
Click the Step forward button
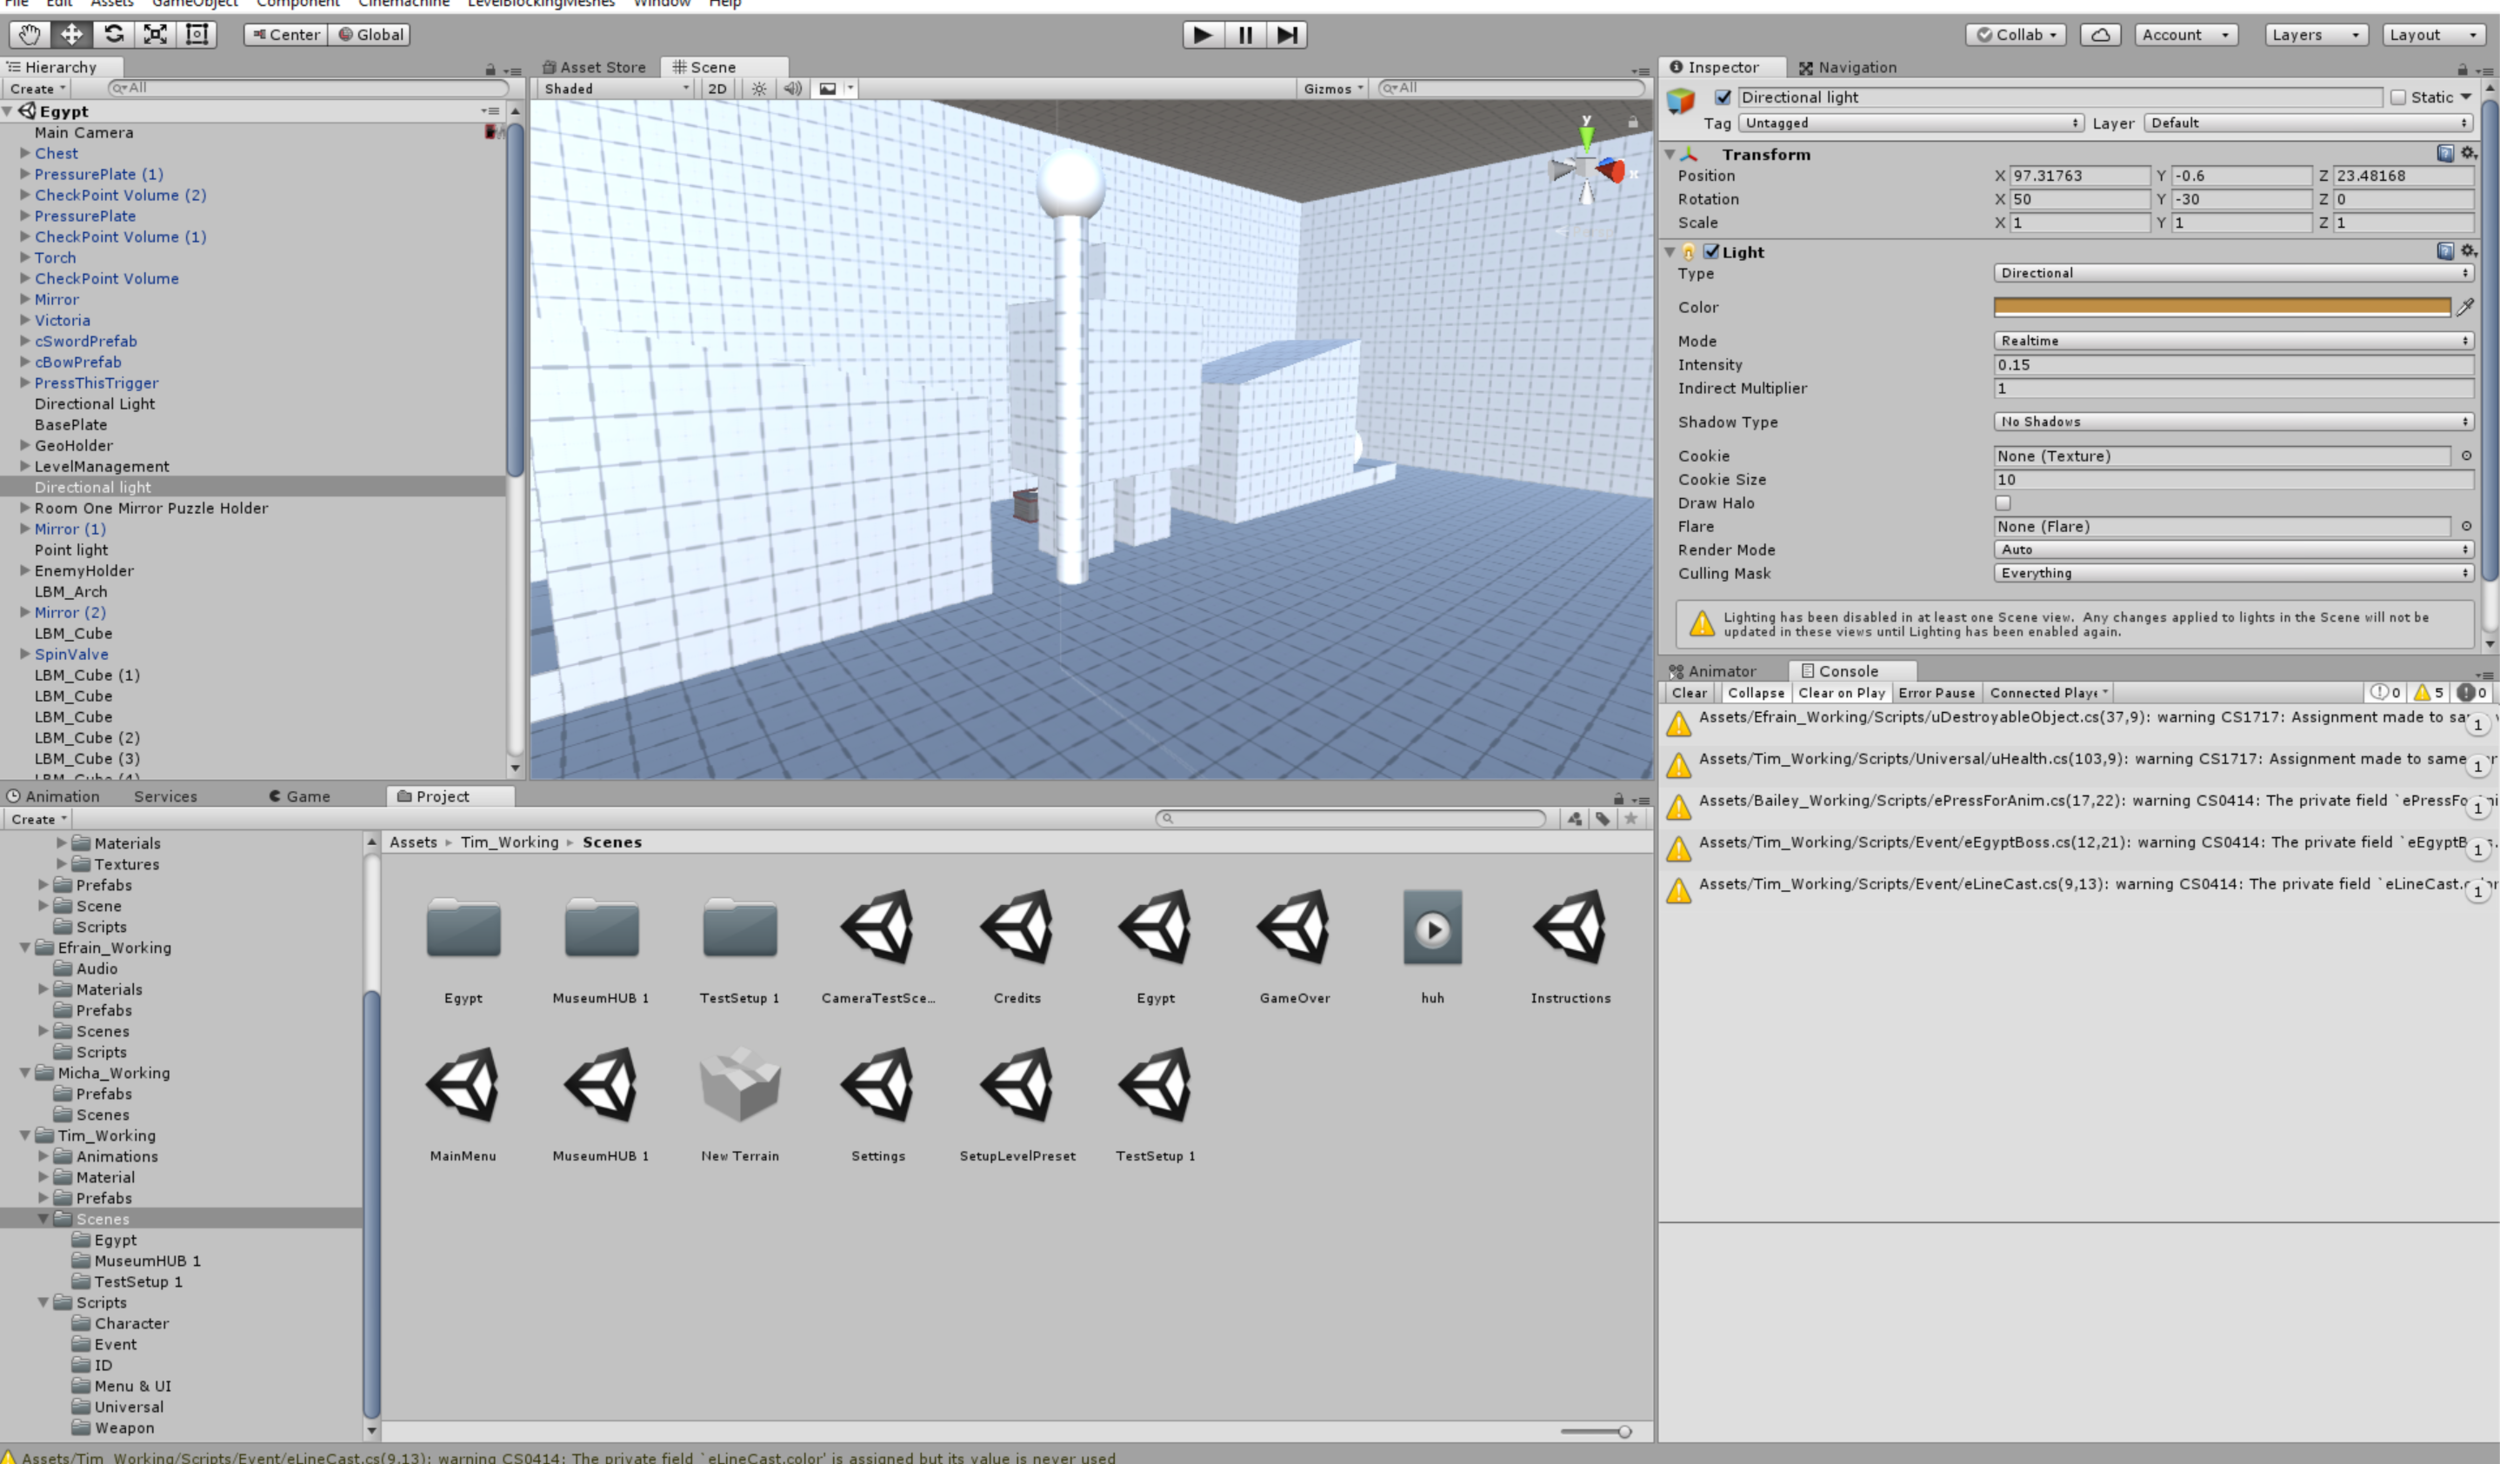pyautogui.click(x=1287, y=35)
